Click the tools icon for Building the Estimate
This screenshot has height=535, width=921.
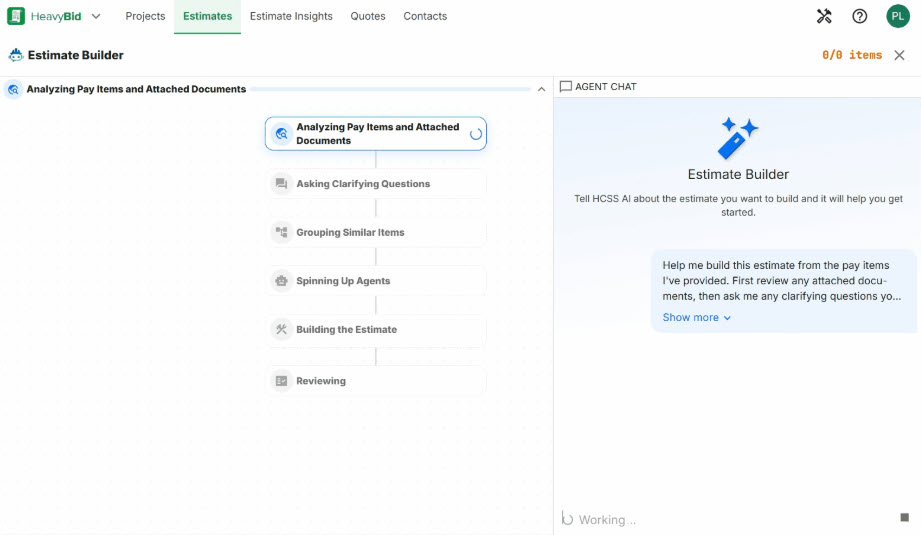click(281, 329)
